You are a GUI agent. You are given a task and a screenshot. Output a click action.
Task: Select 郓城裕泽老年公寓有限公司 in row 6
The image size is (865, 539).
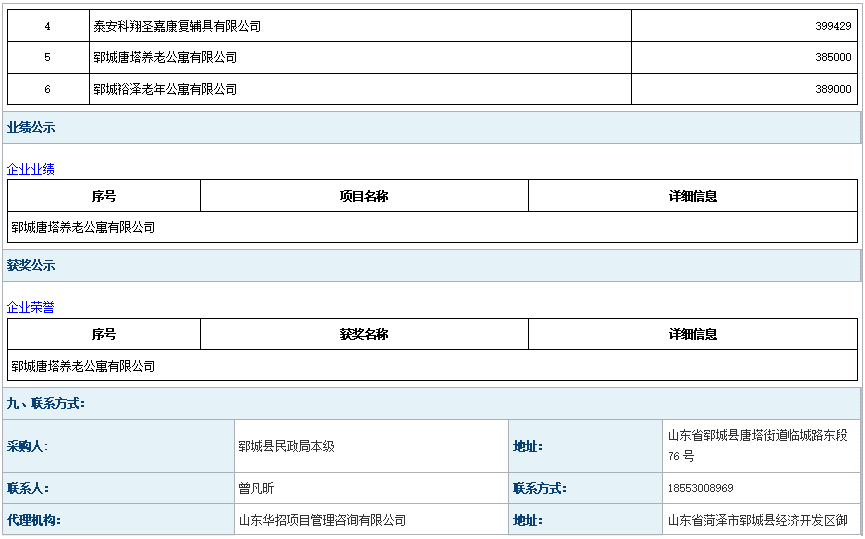[165, 90]
